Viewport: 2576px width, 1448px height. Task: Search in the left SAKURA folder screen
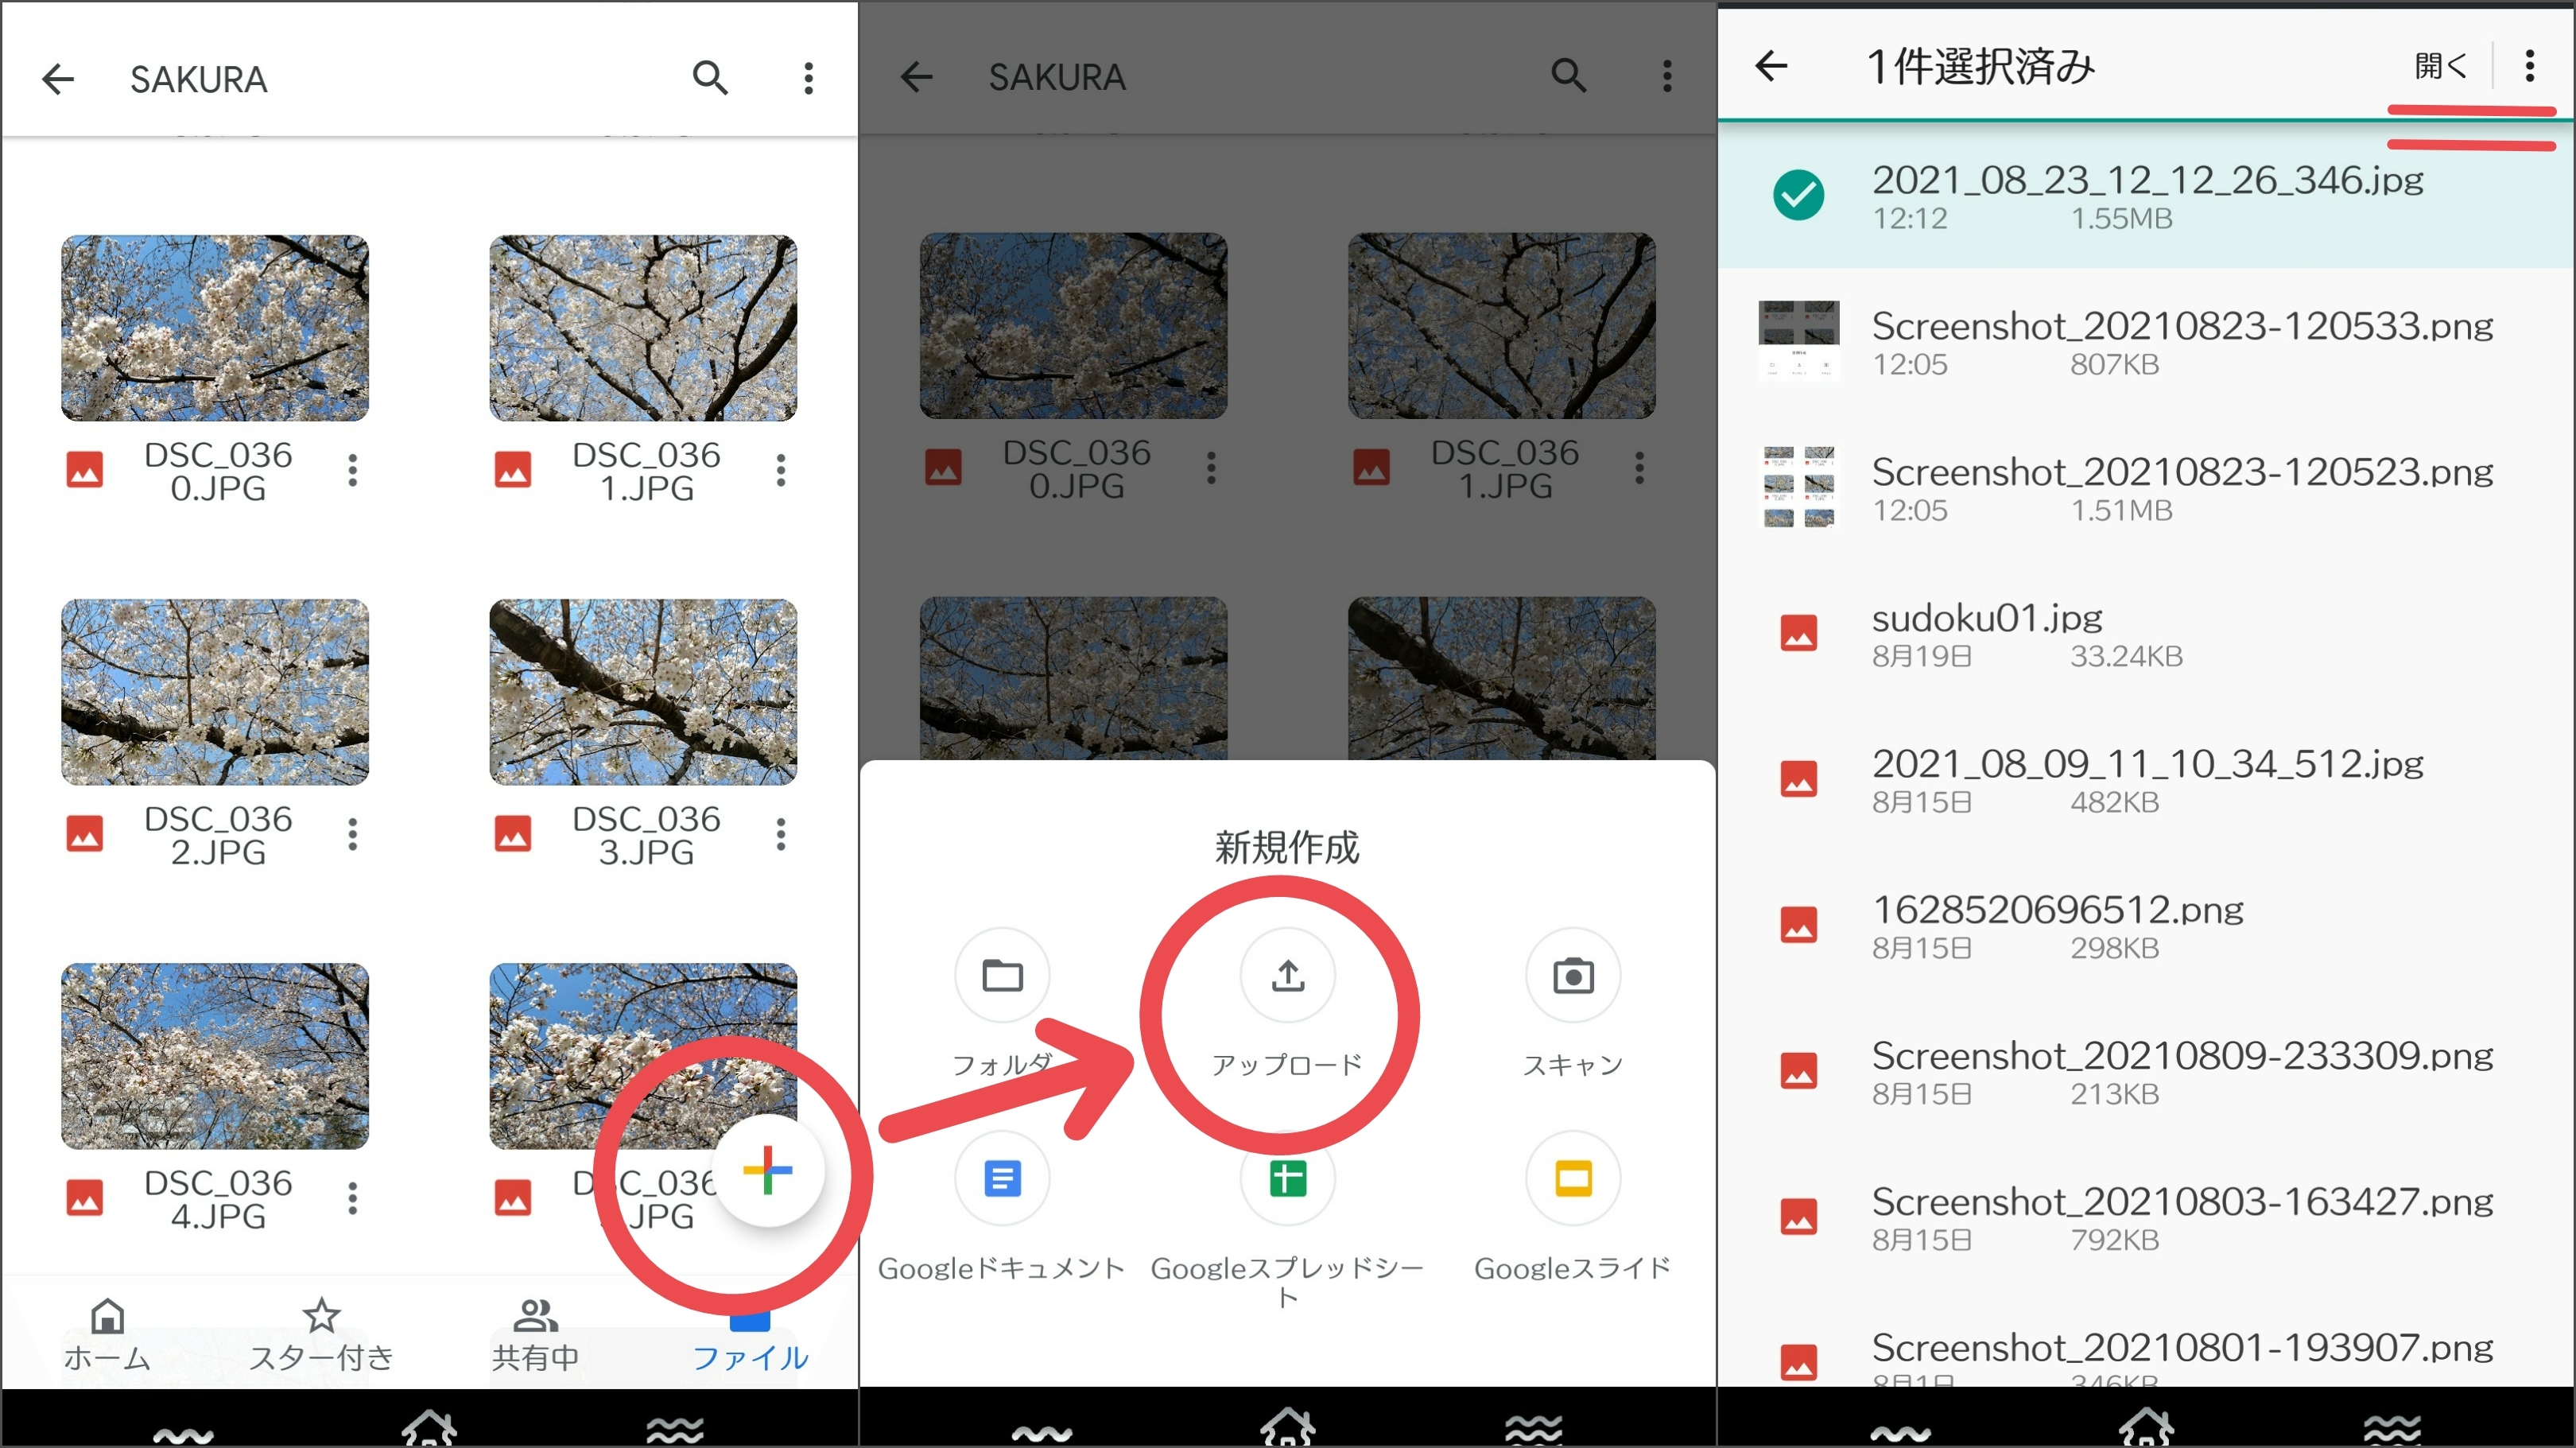710,77
